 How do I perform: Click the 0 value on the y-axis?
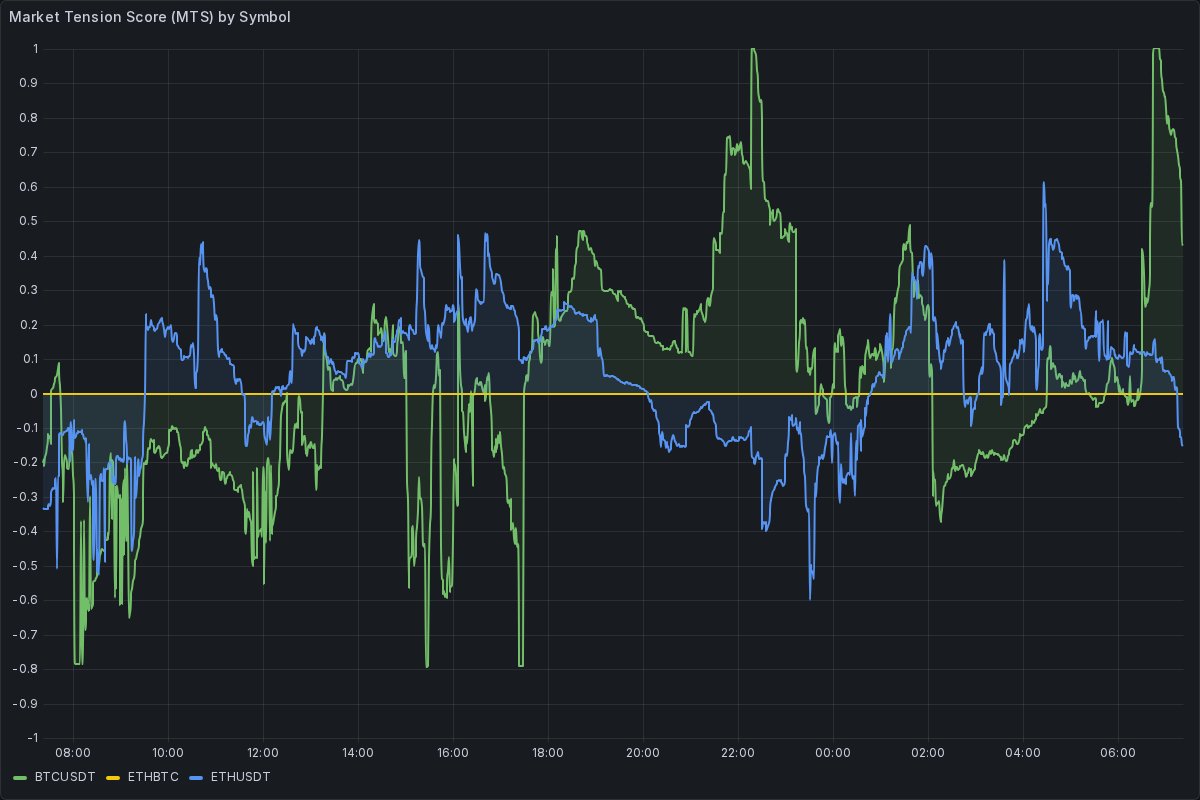[34, 394]
